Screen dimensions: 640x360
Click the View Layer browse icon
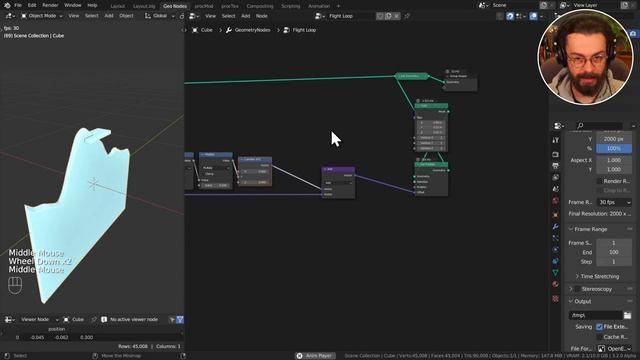pyautogui.click(x=564, y=5)
